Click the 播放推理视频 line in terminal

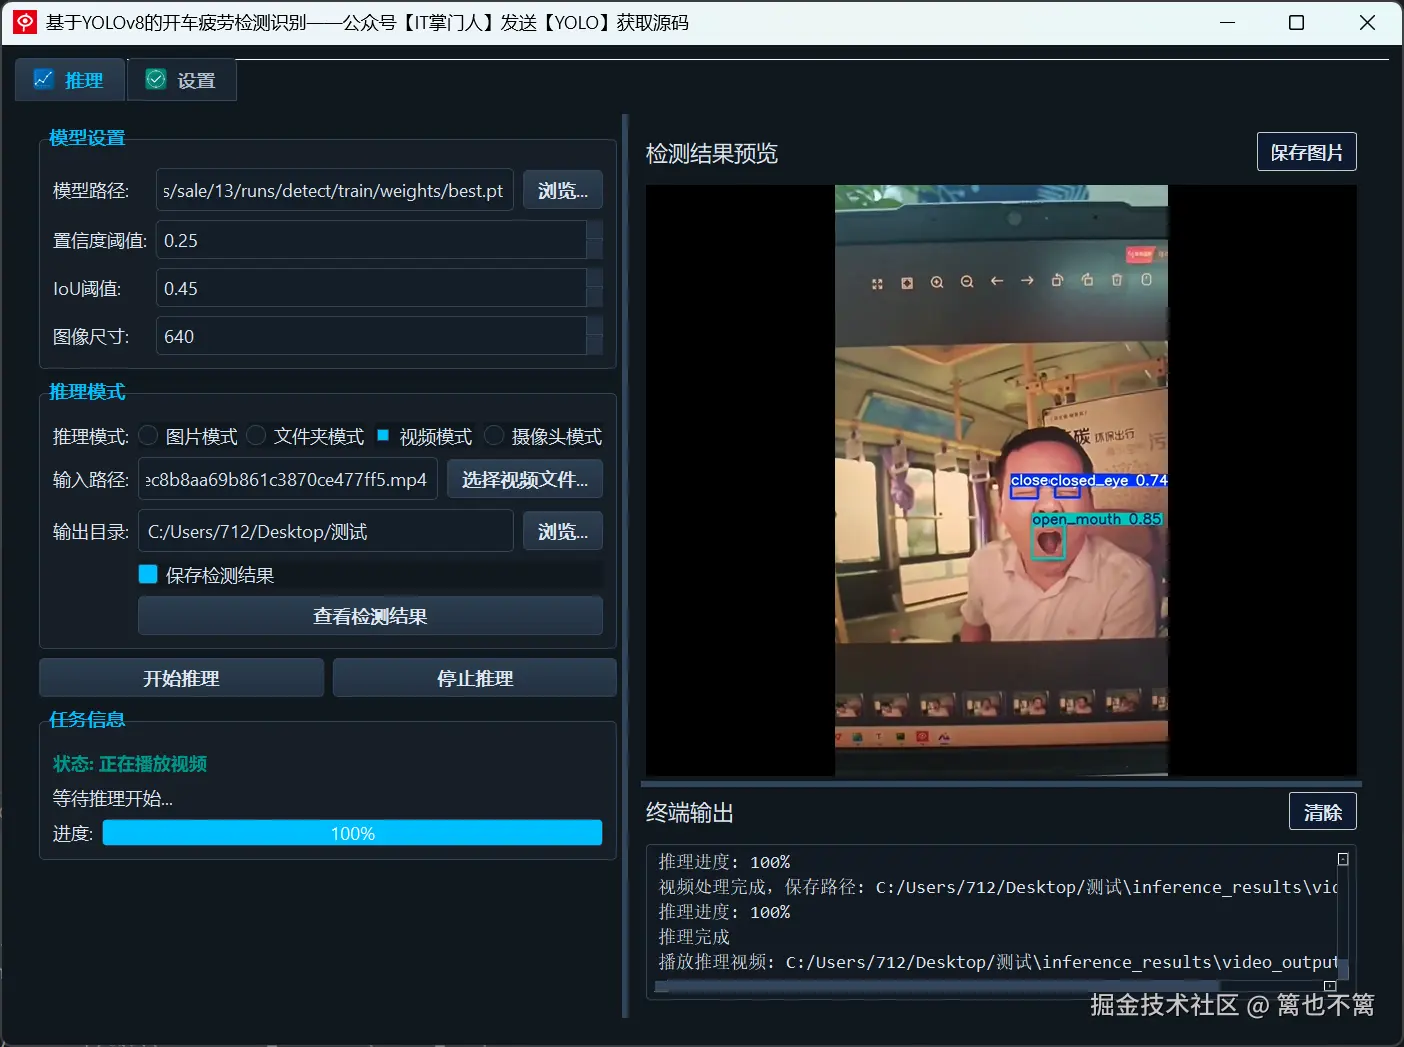coord(997,962)
